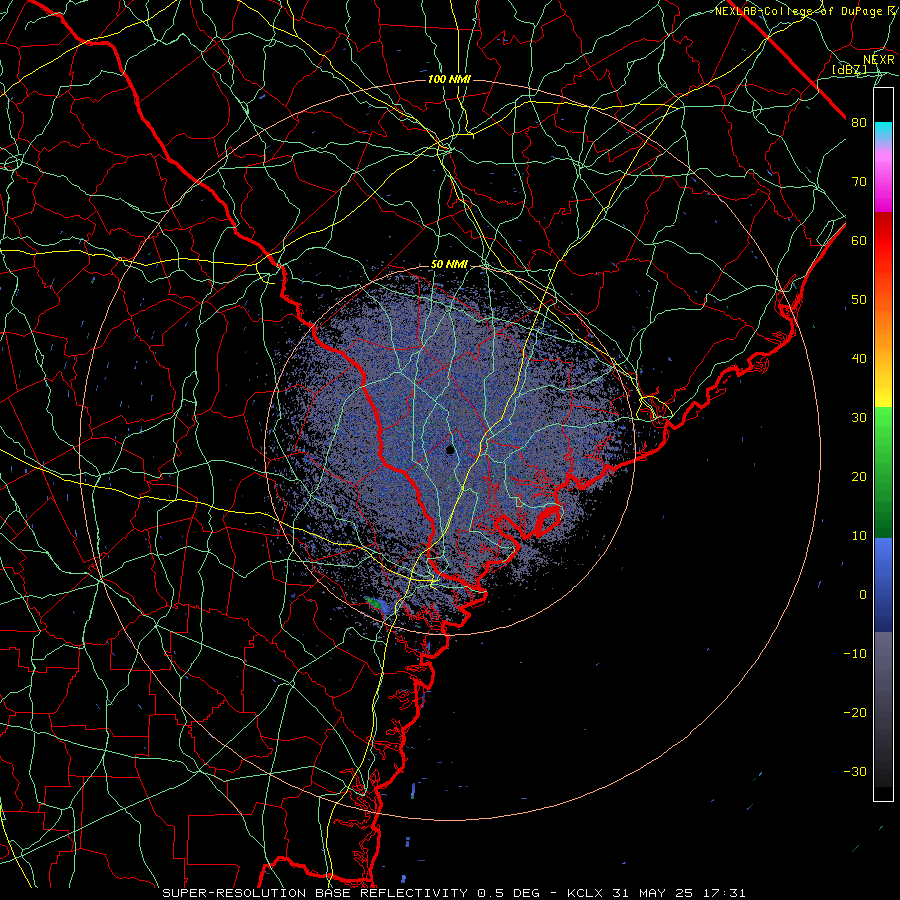The image size is (900, 900).
Task: Click the small green echo near Savannah
Action: coord(374,603)
